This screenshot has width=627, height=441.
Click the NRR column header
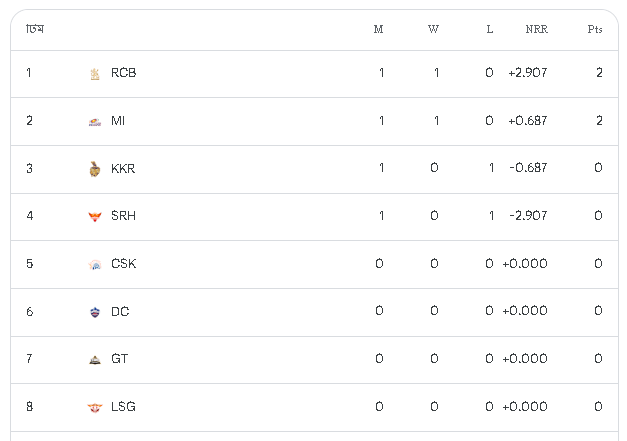[x=536, y=29]
